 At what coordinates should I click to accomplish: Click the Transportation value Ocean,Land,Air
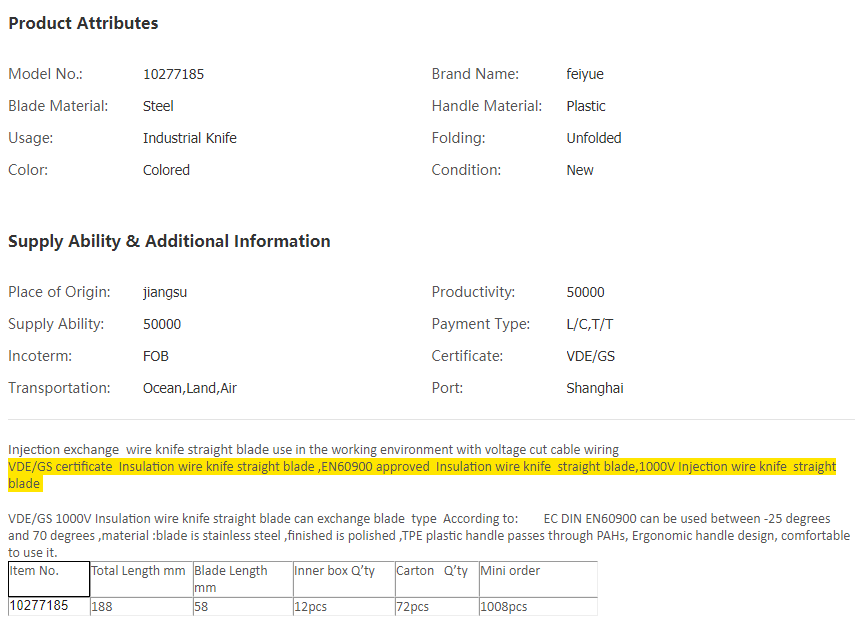[190, 388]
